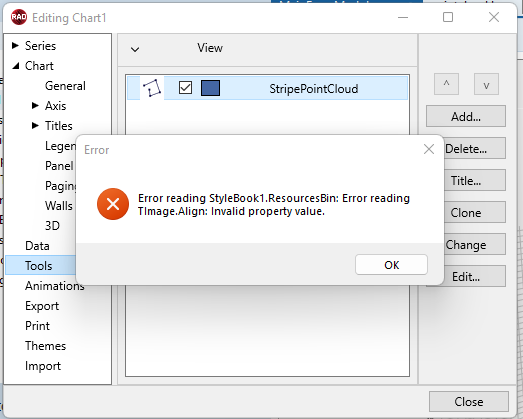The height and width of the screenshot is (419, 523).
Task: Confirm the error with OK
Action: point(391,265)
